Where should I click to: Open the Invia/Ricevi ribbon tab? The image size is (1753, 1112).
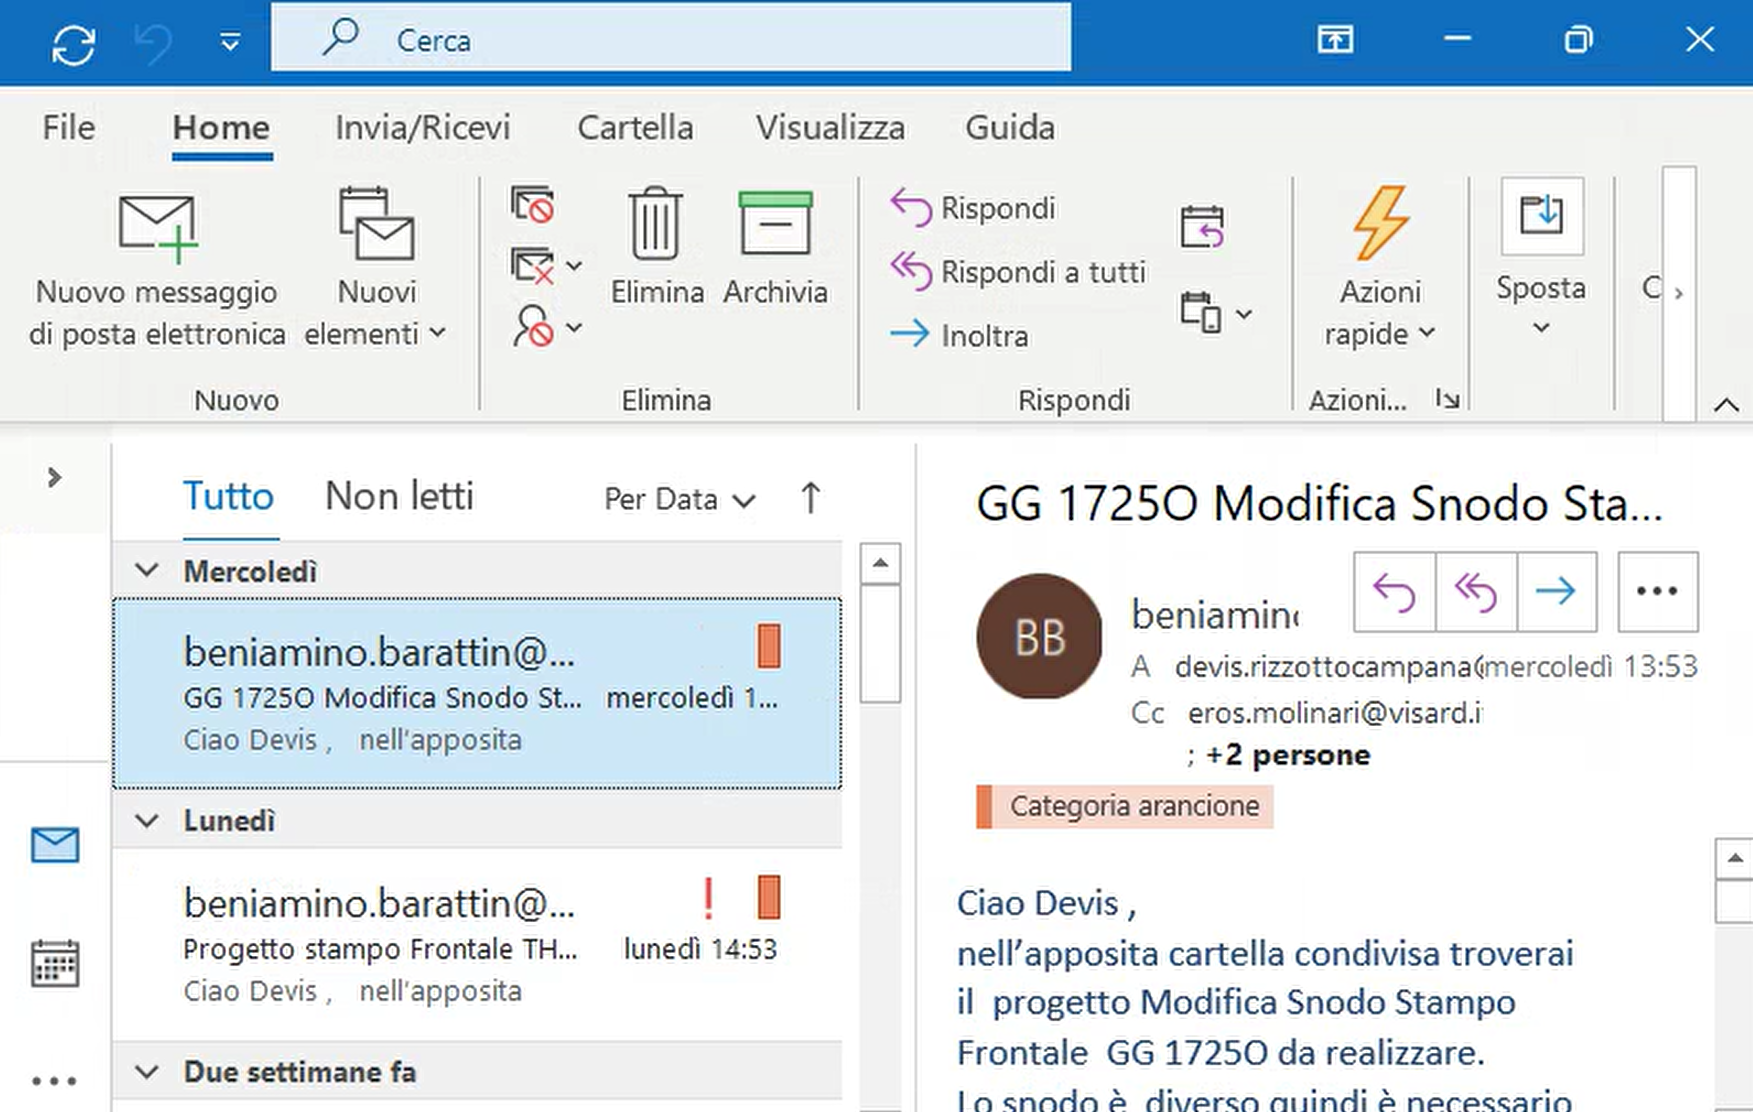coord(422,128)
